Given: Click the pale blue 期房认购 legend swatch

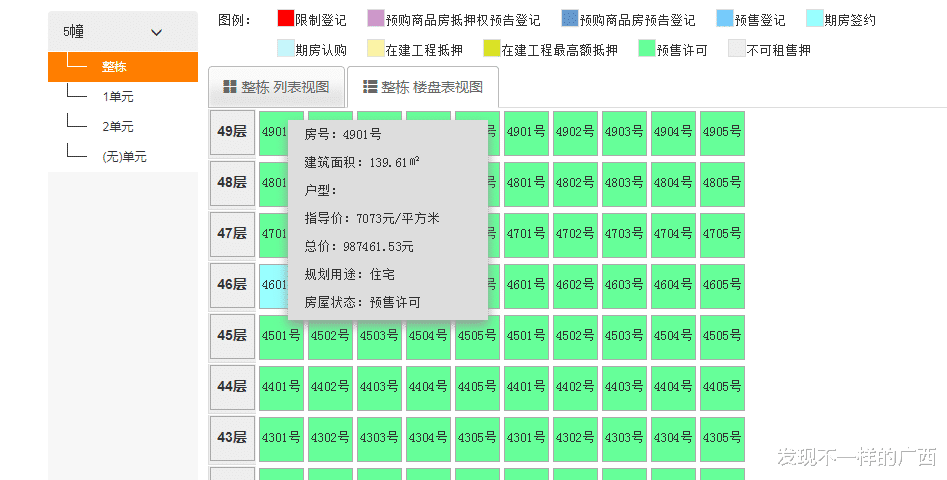Looking at the screenshot, I should point(286,48).
